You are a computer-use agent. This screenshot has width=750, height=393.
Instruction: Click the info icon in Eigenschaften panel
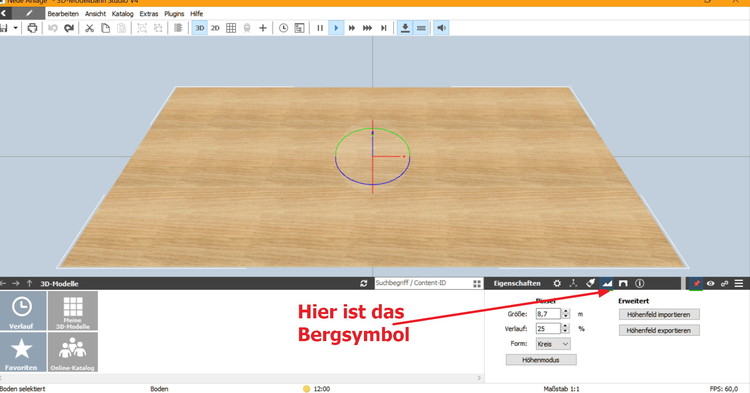tap(640, 284)
